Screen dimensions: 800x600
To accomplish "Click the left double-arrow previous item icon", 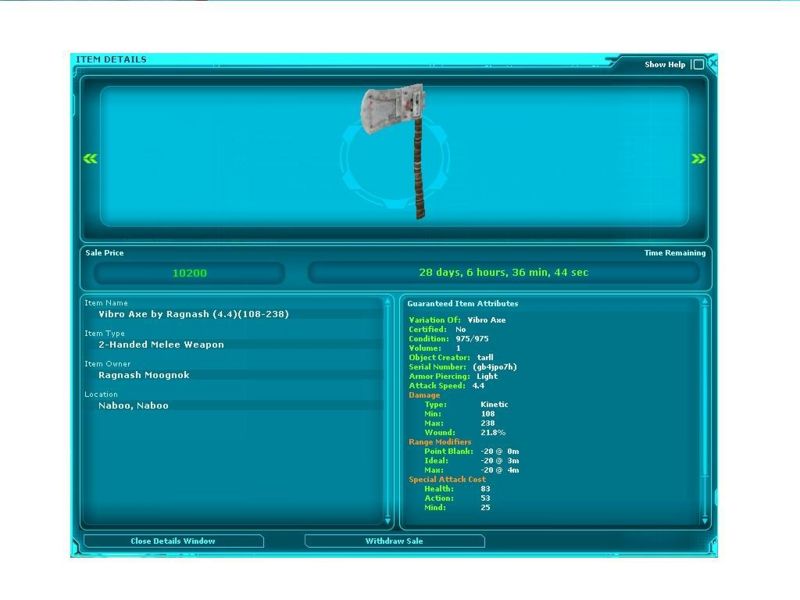I will tap(90, 158).
